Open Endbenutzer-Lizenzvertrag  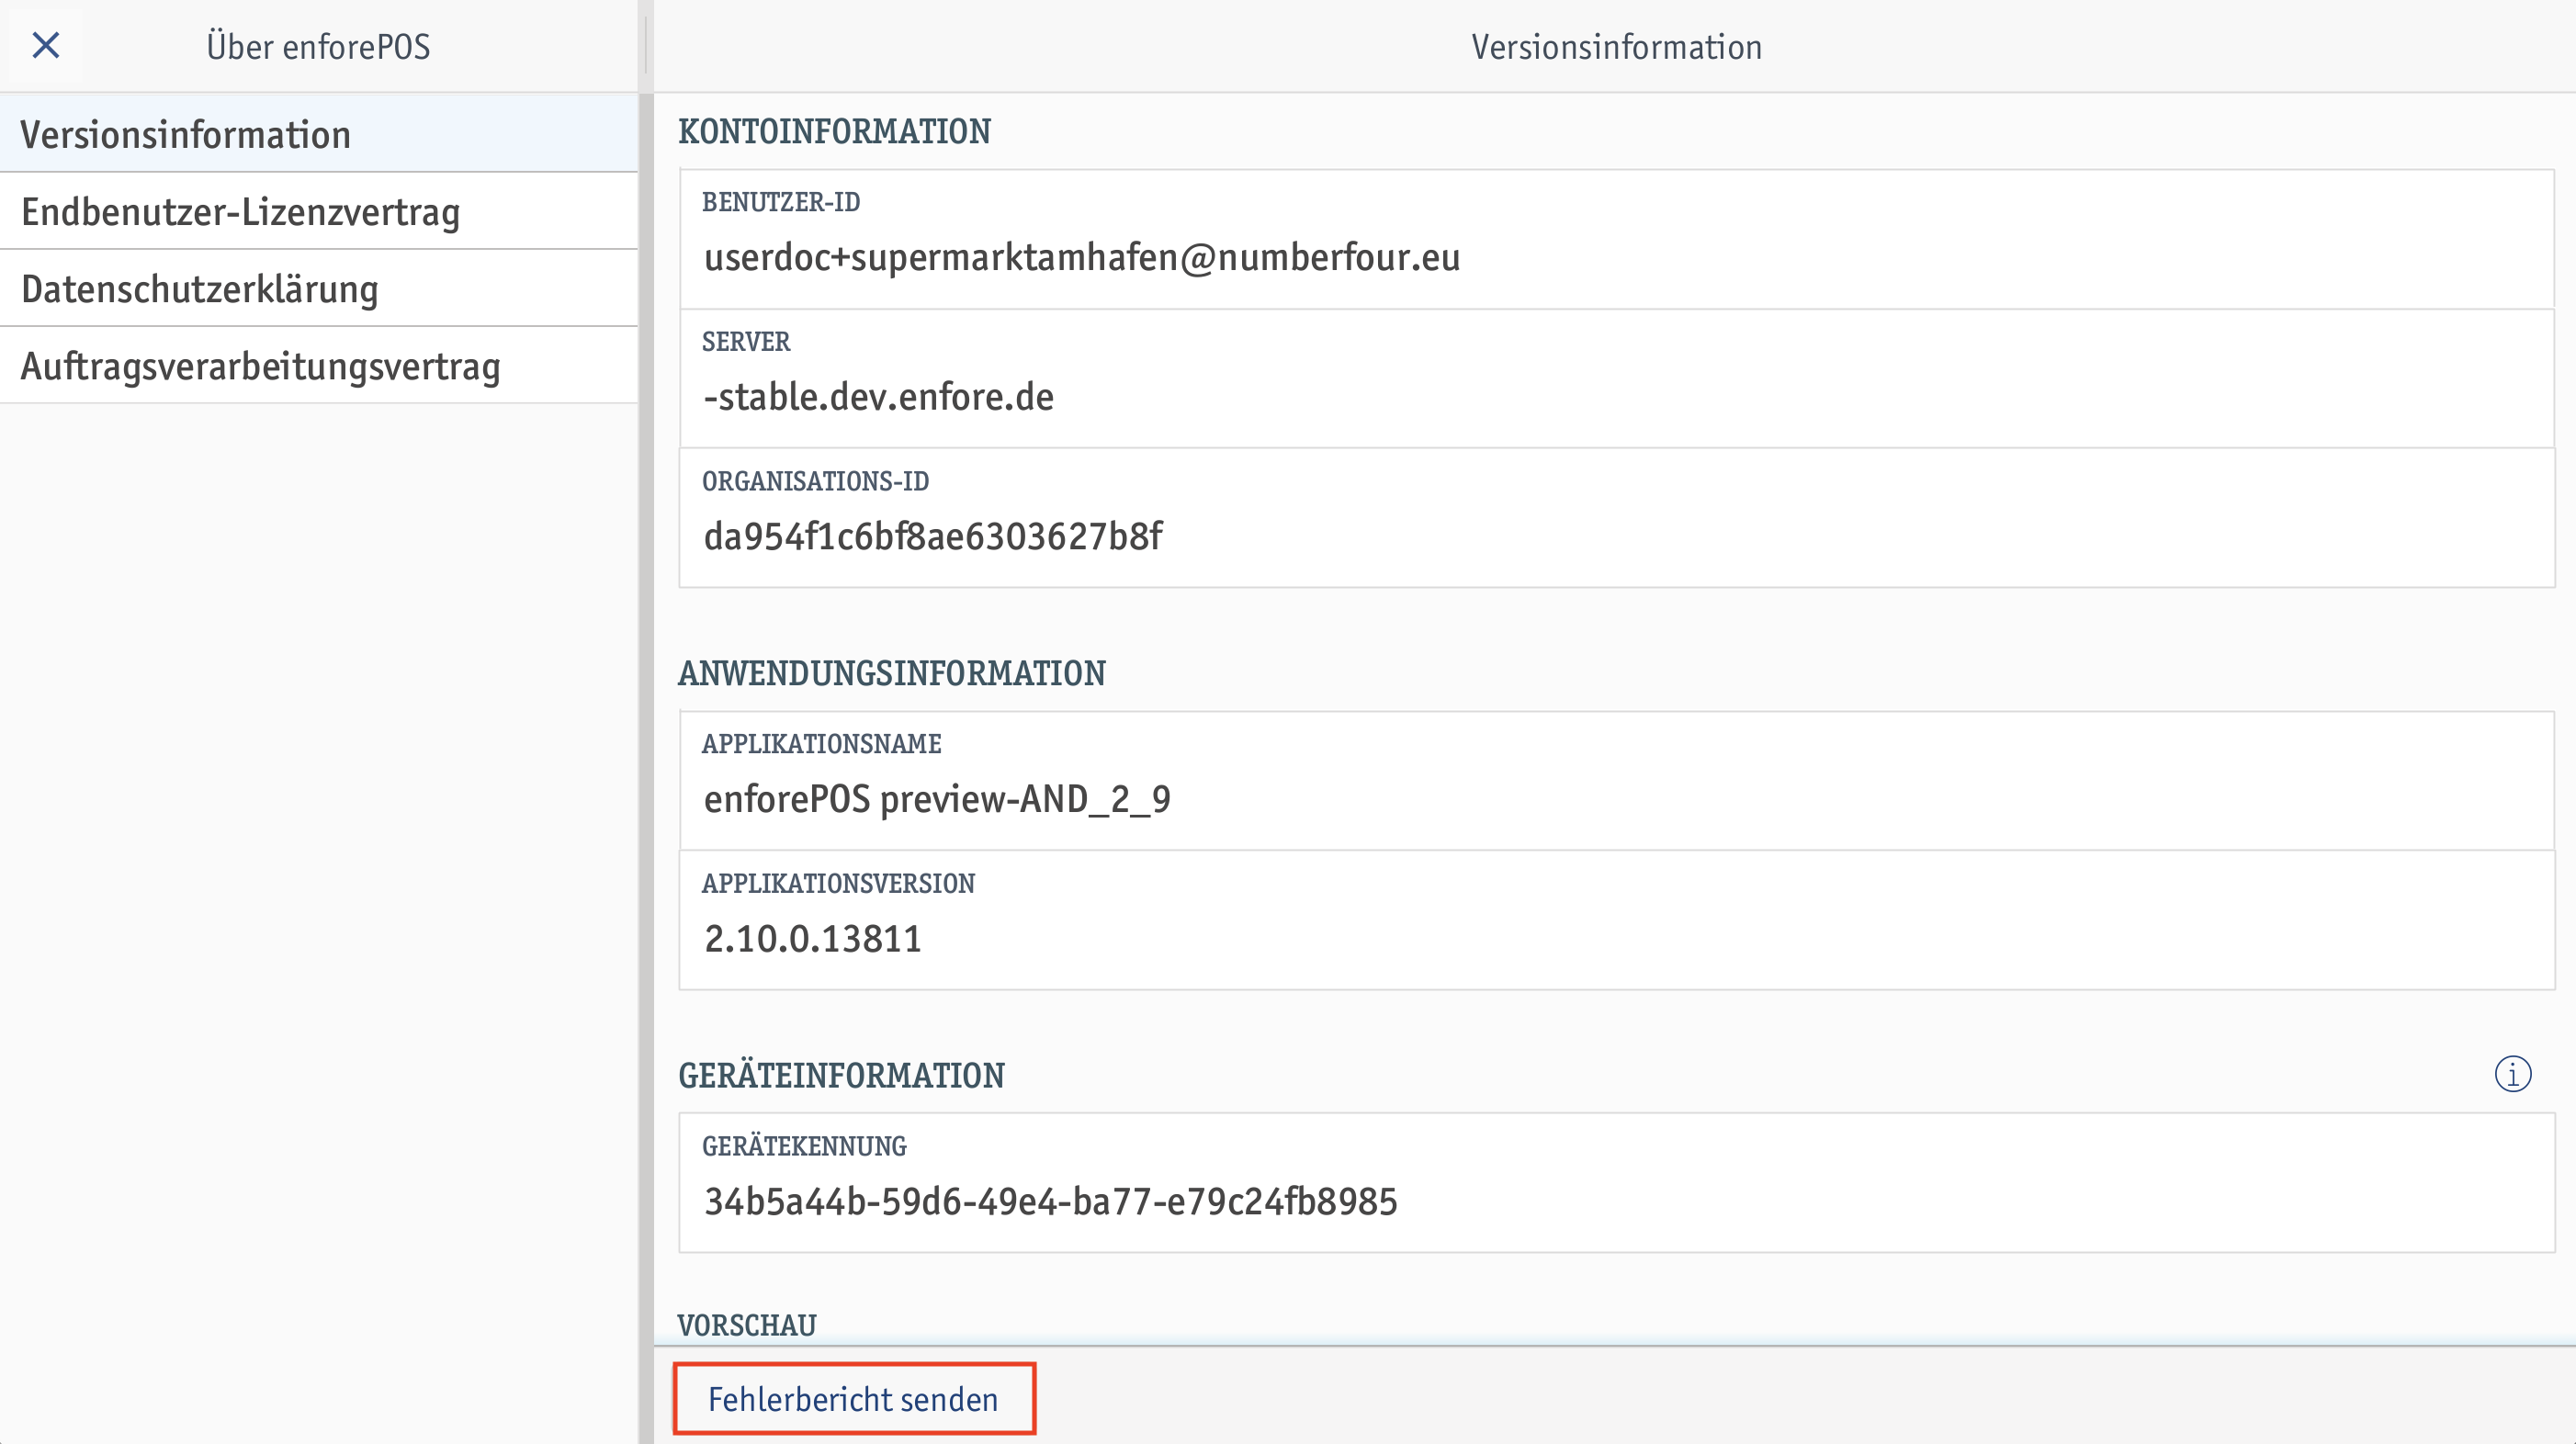(x=318, y=211)
